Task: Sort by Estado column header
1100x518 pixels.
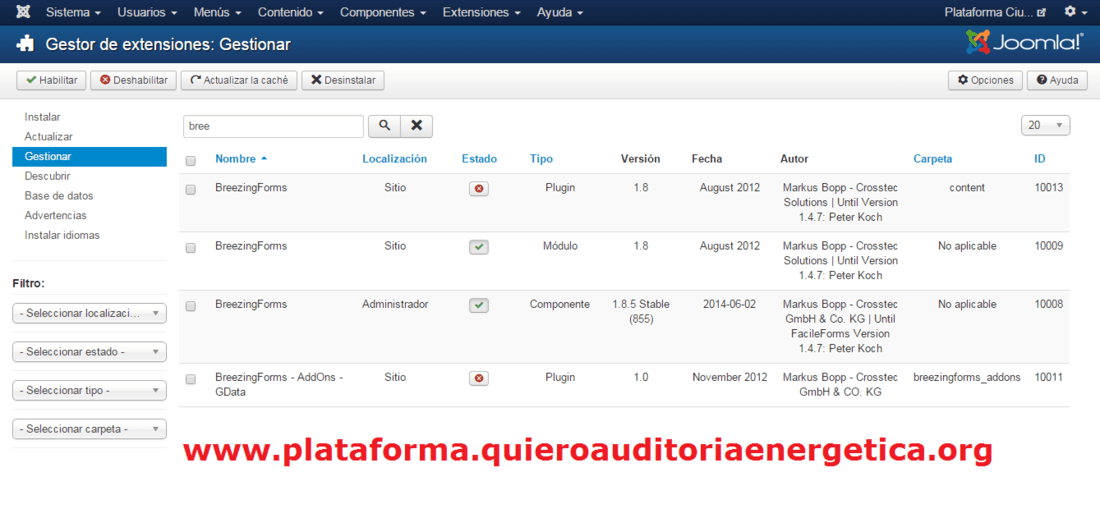Action: (x=479, y=159)
